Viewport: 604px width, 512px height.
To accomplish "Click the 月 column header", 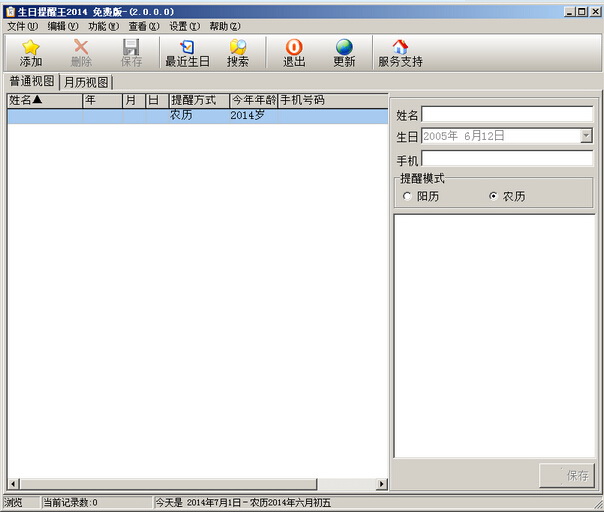I will 134,101.
